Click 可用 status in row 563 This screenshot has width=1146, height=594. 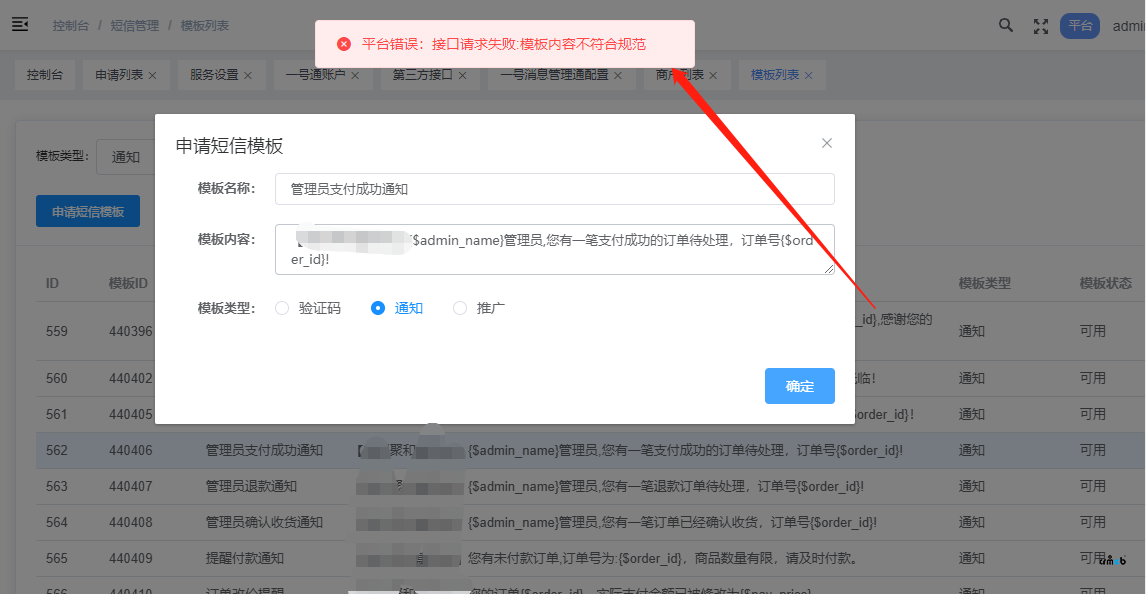point(1093,486)
